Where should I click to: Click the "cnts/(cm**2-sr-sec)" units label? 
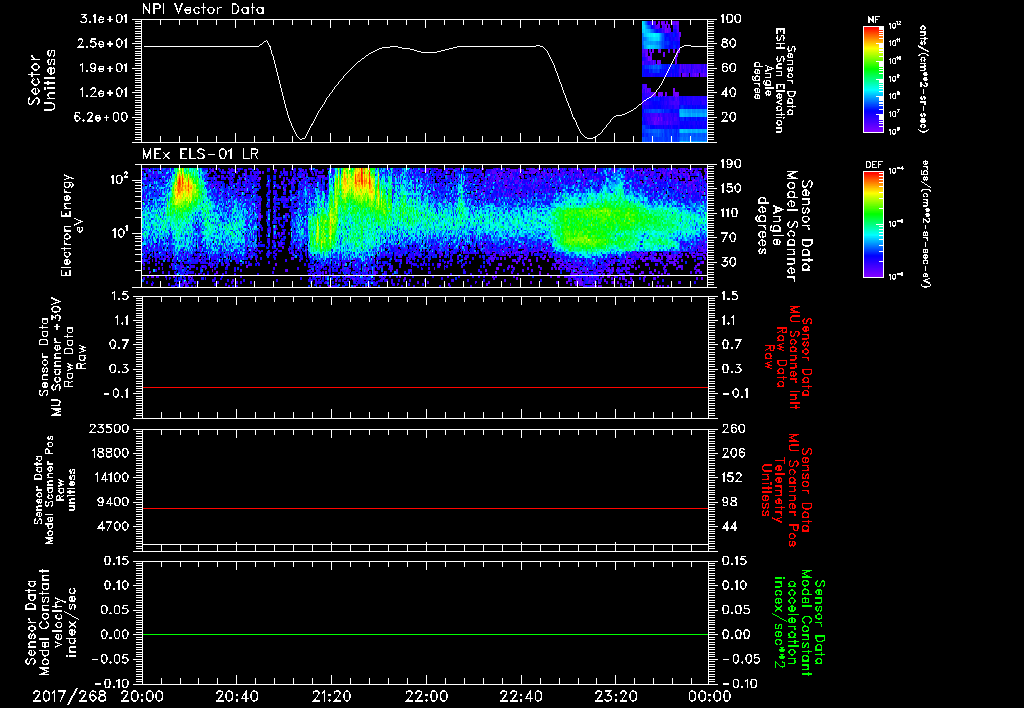[x=923, y=79]
